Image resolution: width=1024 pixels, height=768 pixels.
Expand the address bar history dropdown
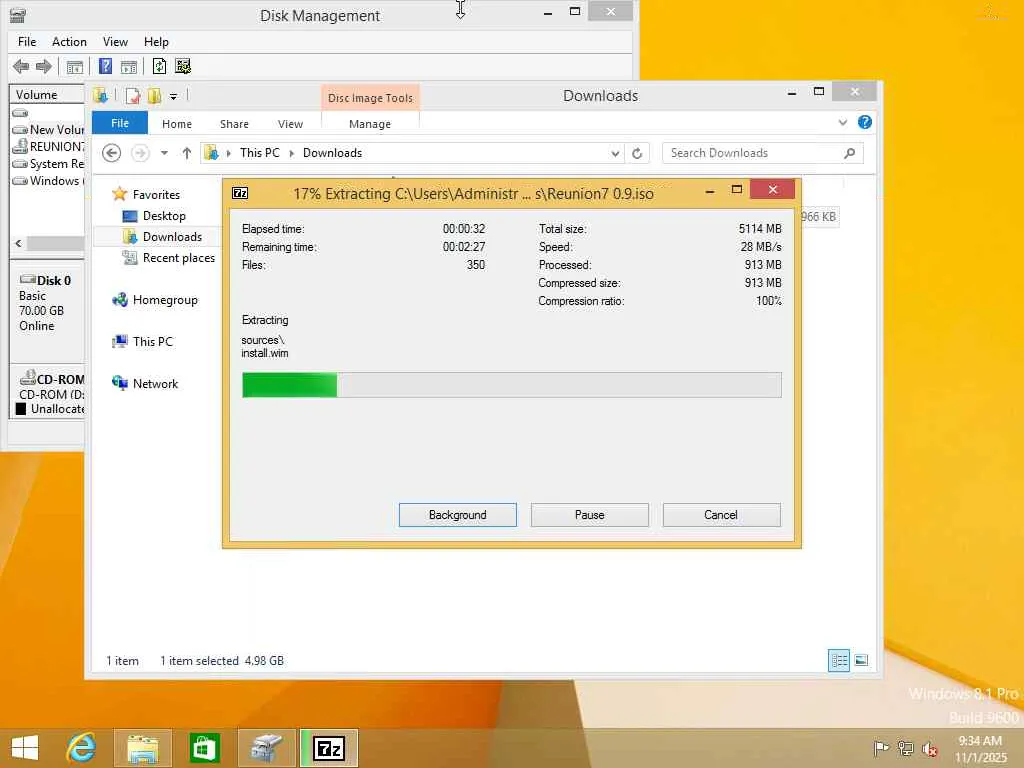point(615,153)
